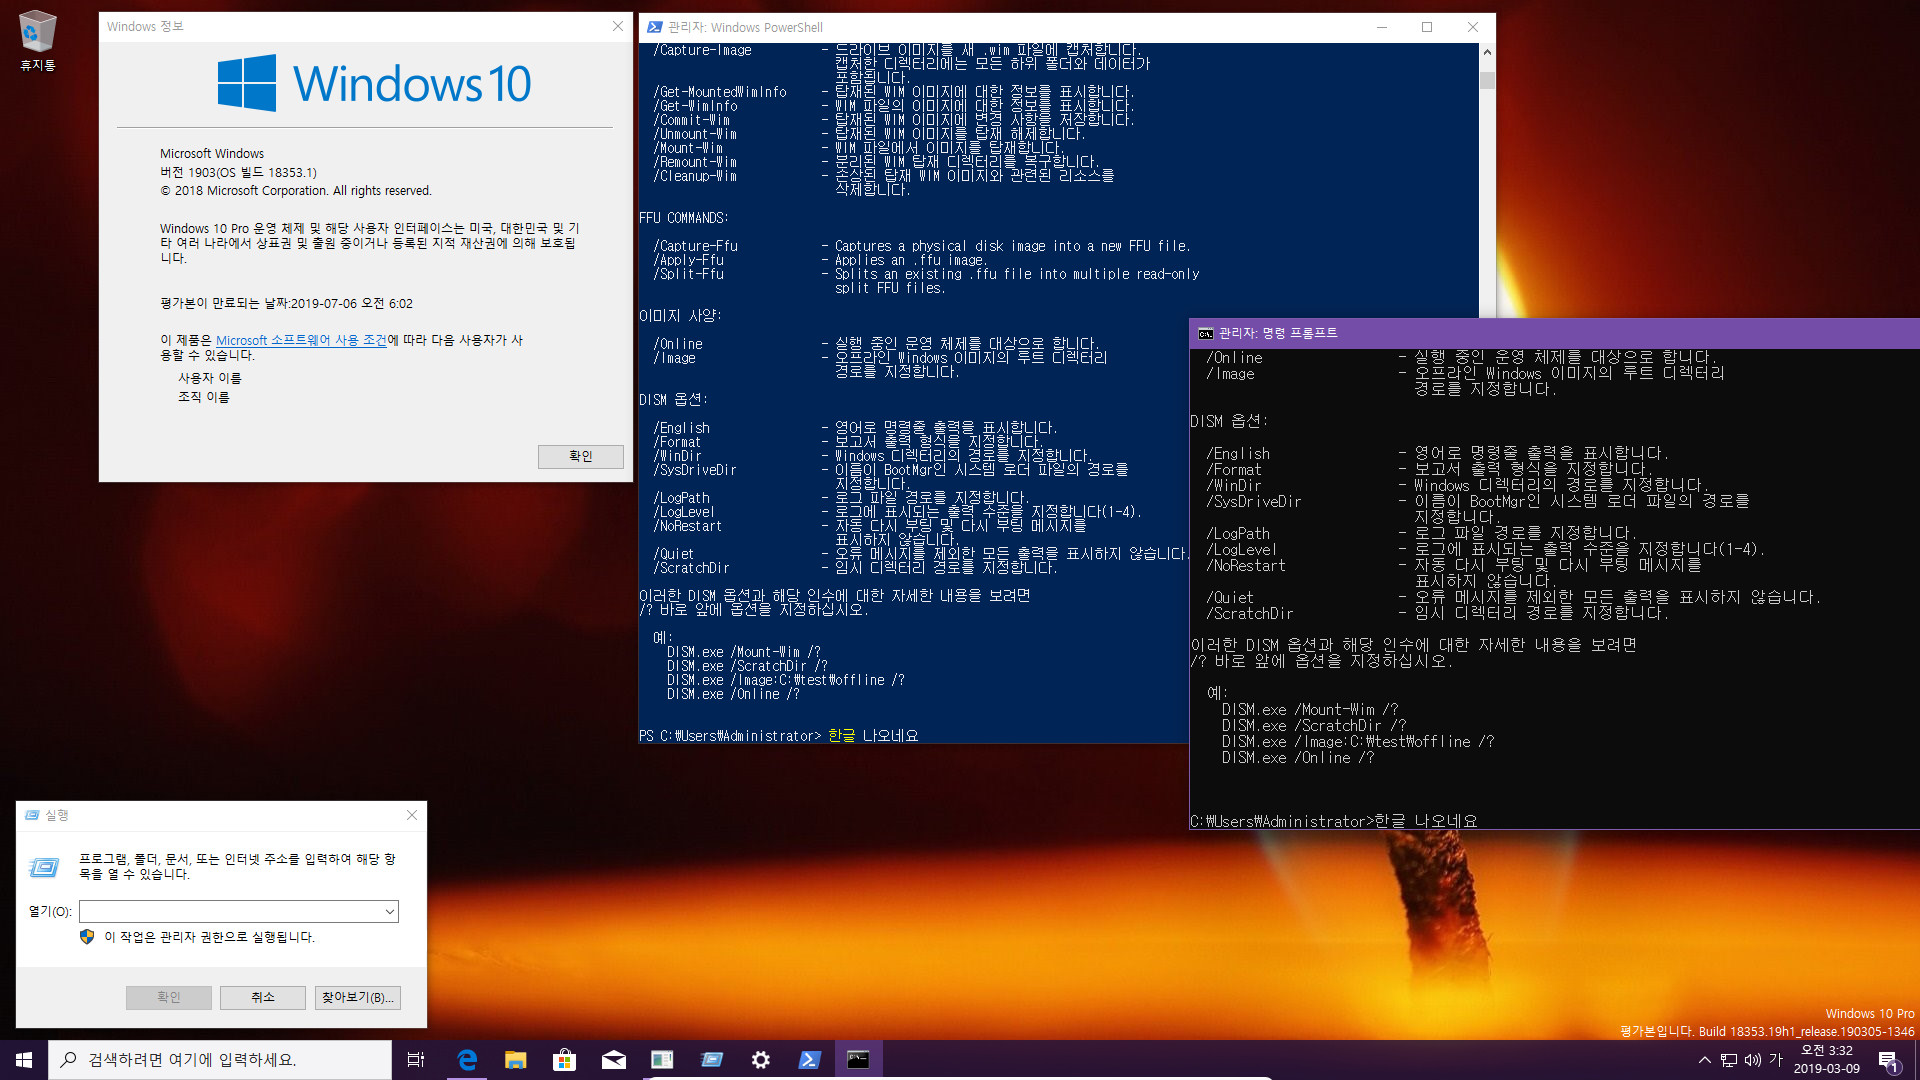The image size is (1920, 1080).
Task: Maximize the PowerShell window
Action: click(x=1427, y=27)
